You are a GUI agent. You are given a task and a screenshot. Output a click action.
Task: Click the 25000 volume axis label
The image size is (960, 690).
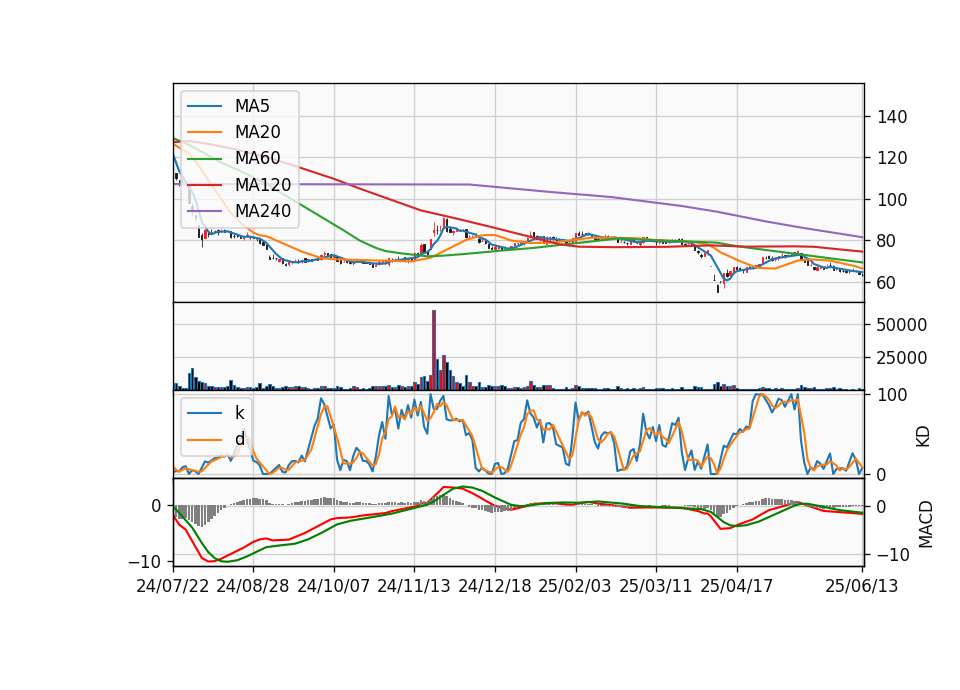tap(902, 358)
